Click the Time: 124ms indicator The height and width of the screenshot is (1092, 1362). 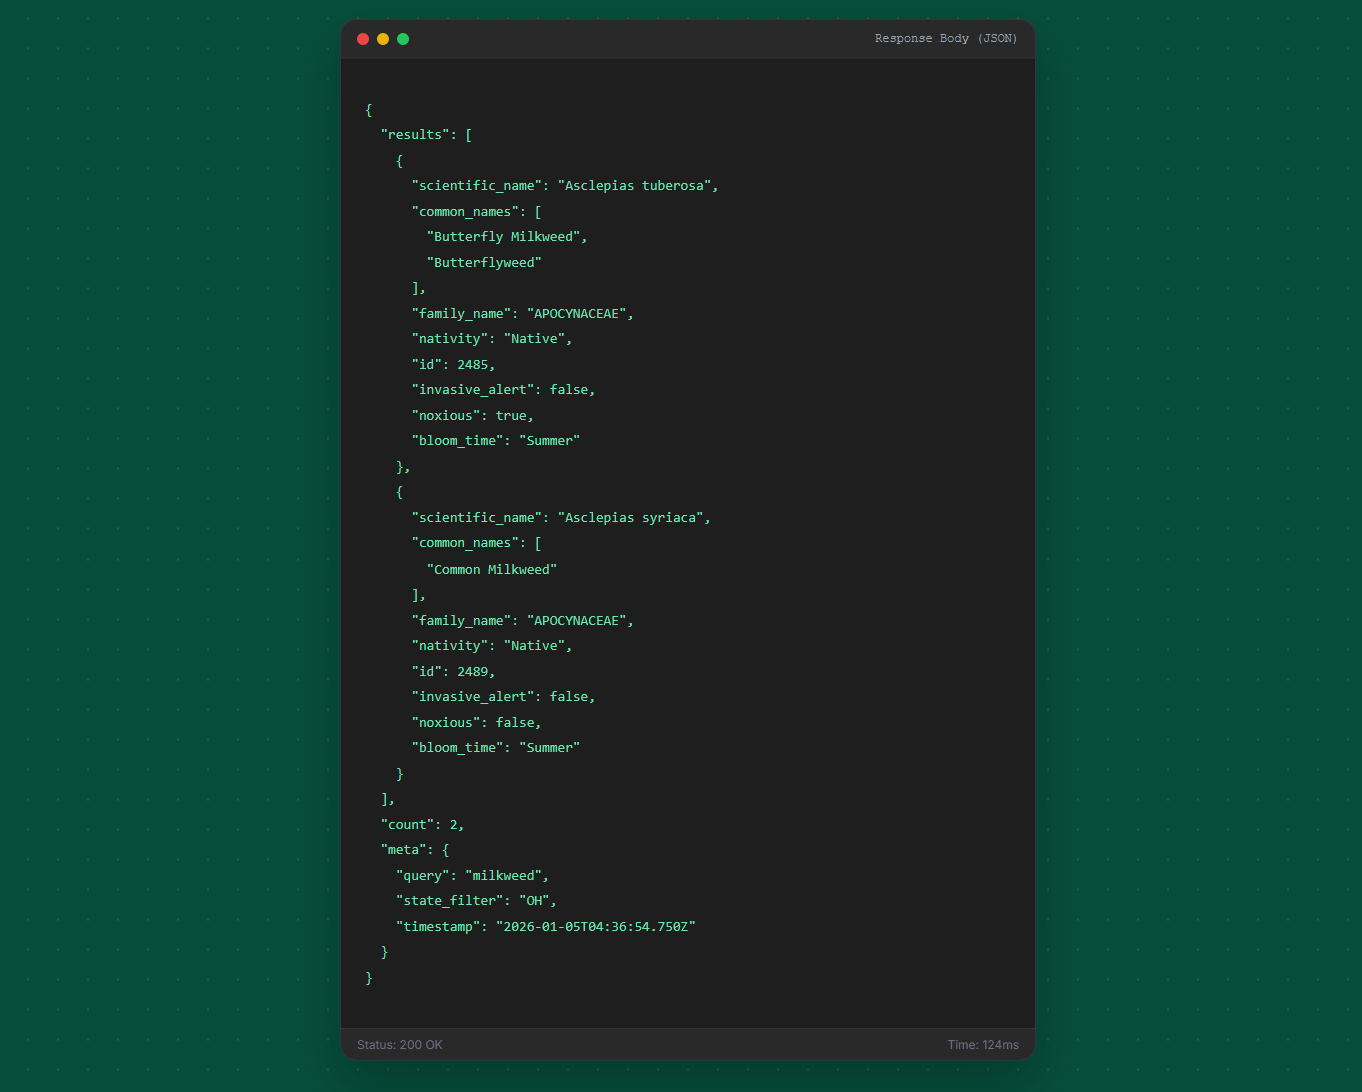coord(983,1045)
